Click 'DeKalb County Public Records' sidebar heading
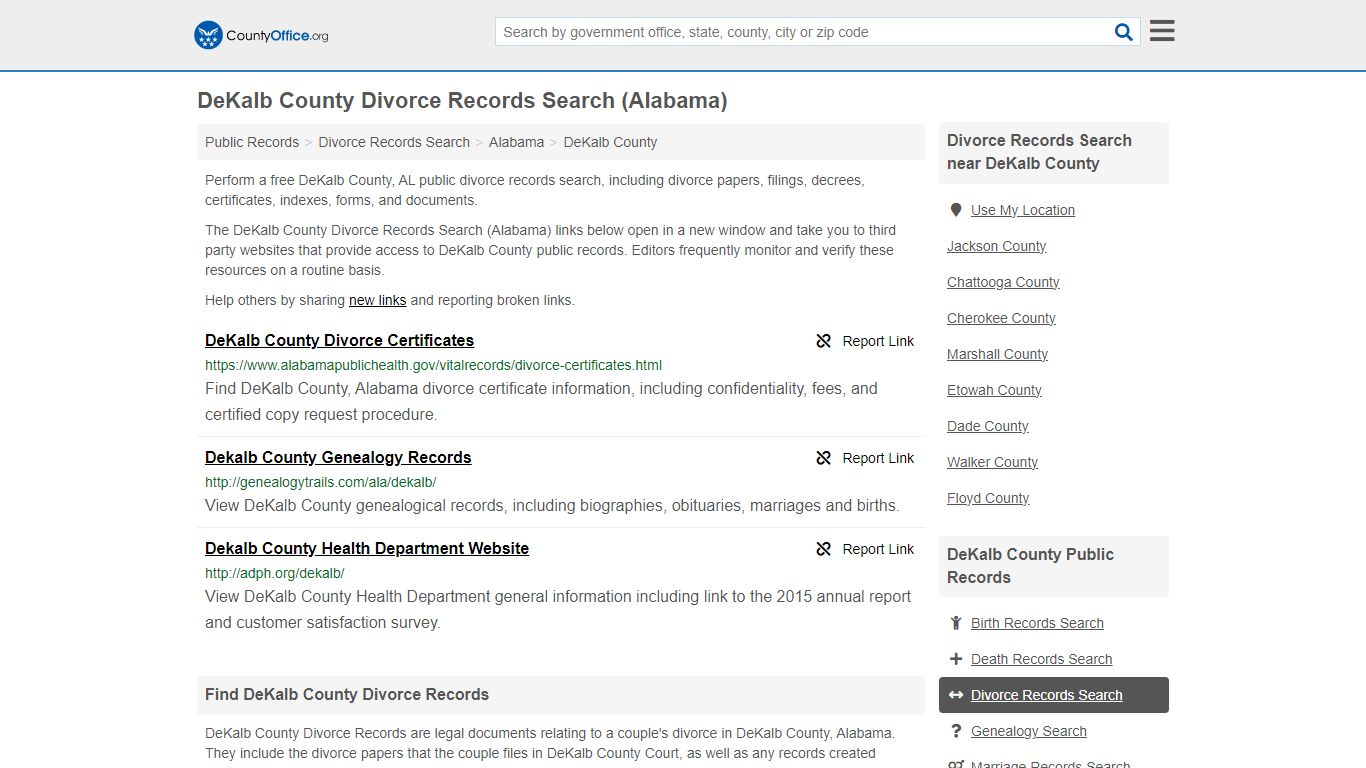The height and width of the screenshot is (768, 1366). coord(1031,566)
